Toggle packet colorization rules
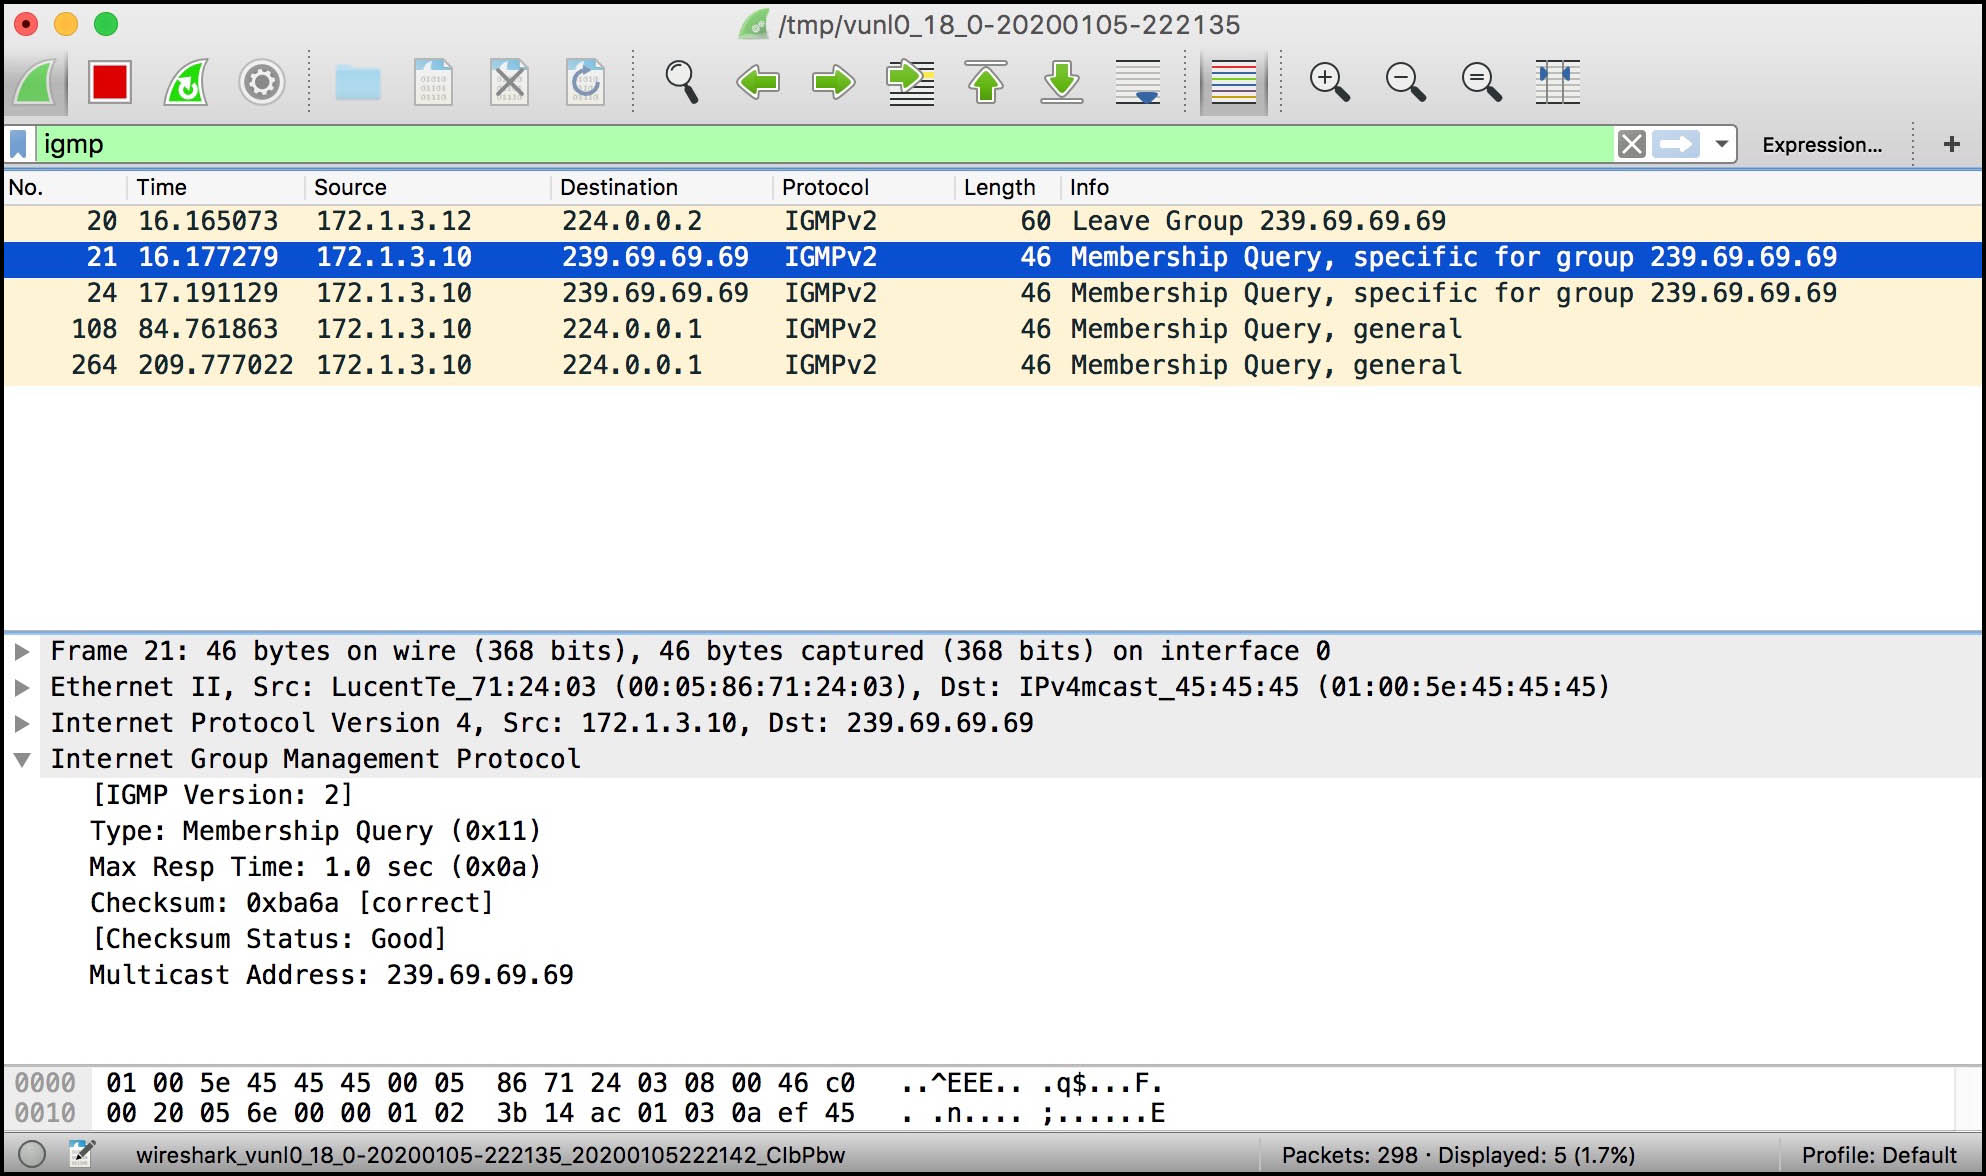Viewport: 1986px width, 1176px height. tap(1234, 82)
